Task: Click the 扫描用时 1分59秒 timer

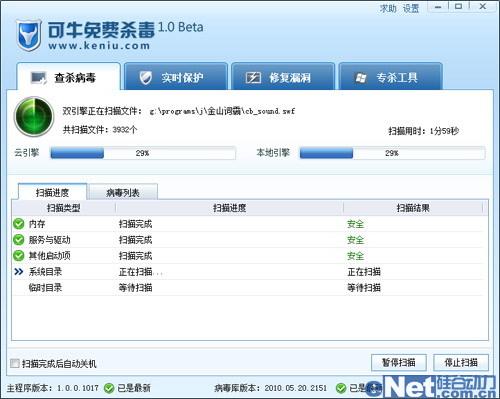Action: point(424,131)
